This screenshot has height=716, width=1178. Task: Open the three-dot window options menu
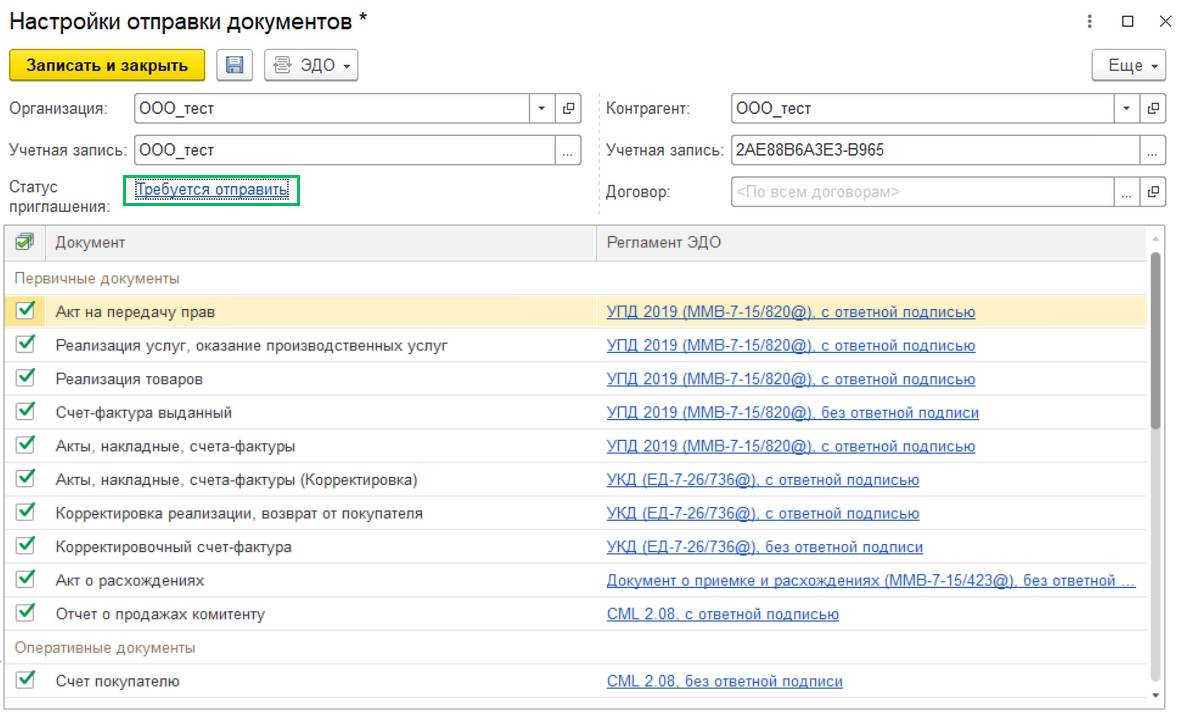click(1089, 22)
